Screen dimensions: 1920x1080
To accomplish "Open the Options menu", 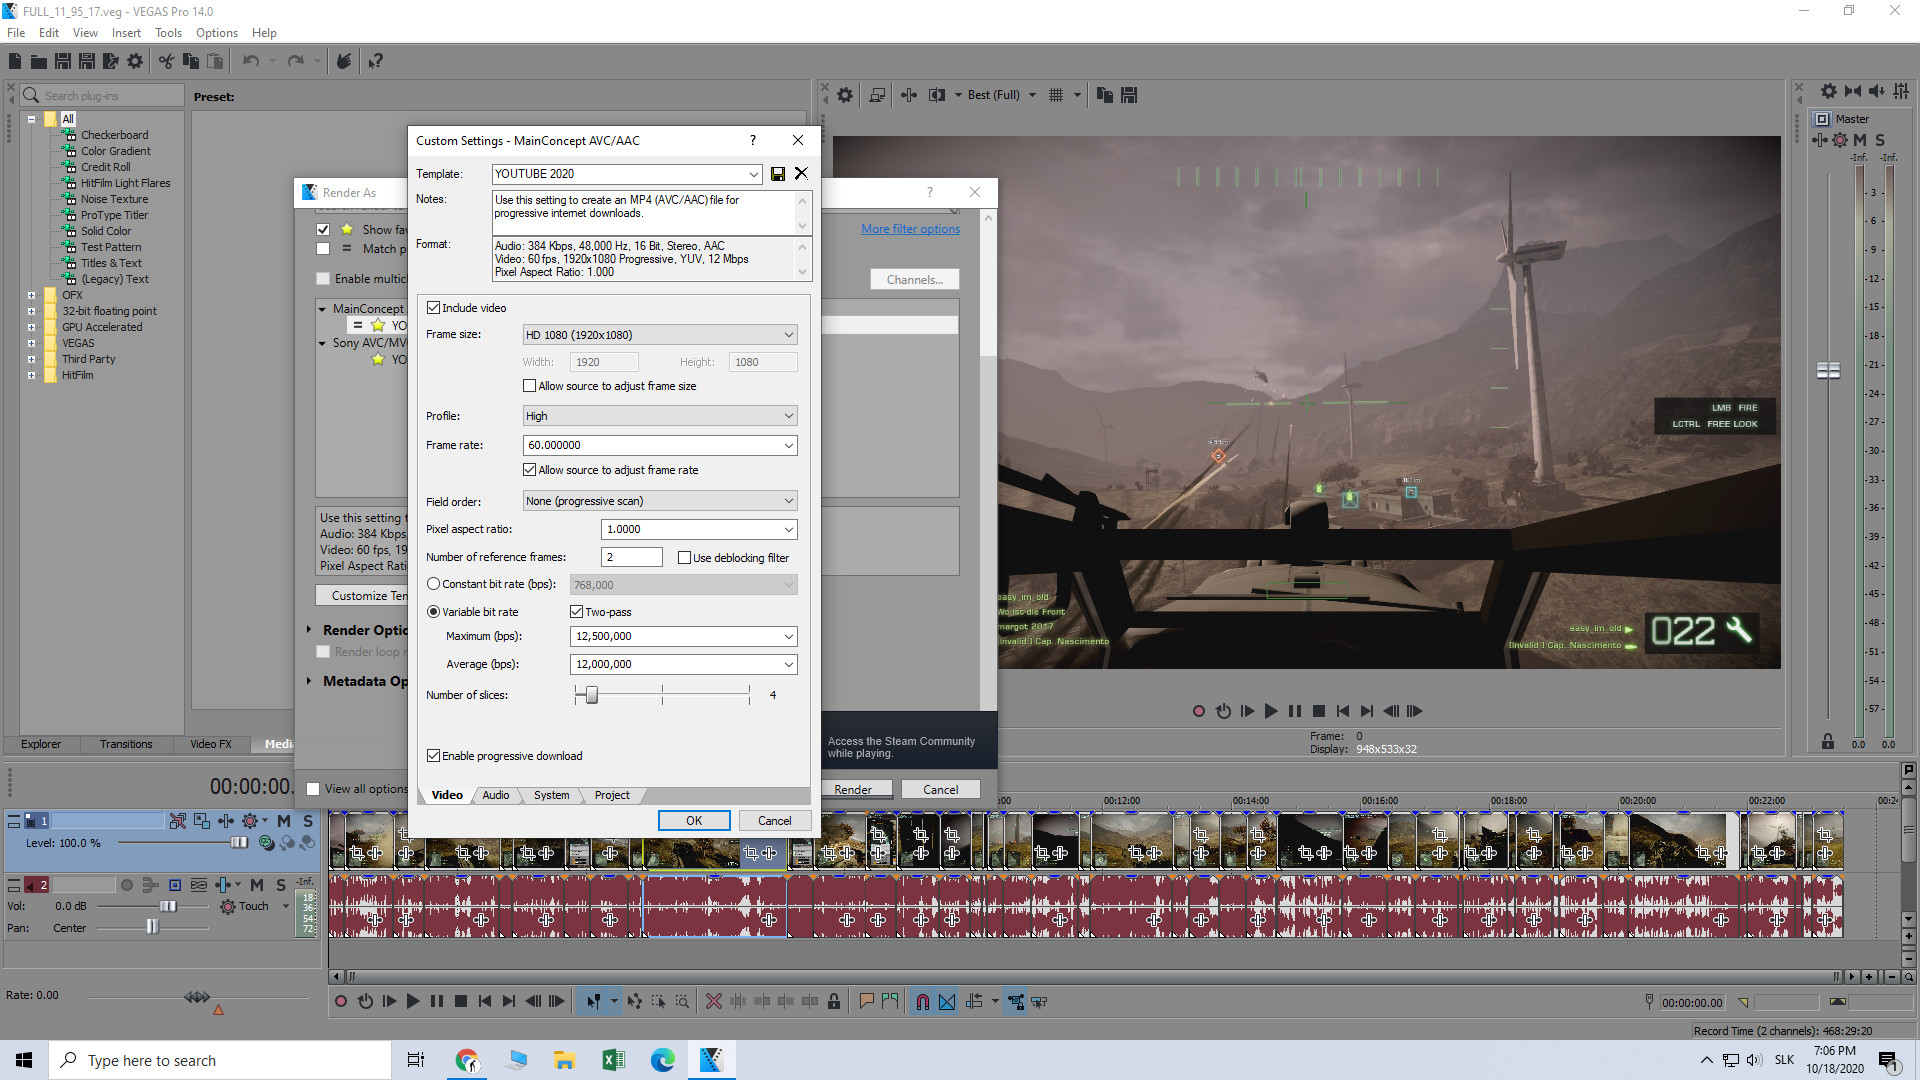I will [216, 33].
